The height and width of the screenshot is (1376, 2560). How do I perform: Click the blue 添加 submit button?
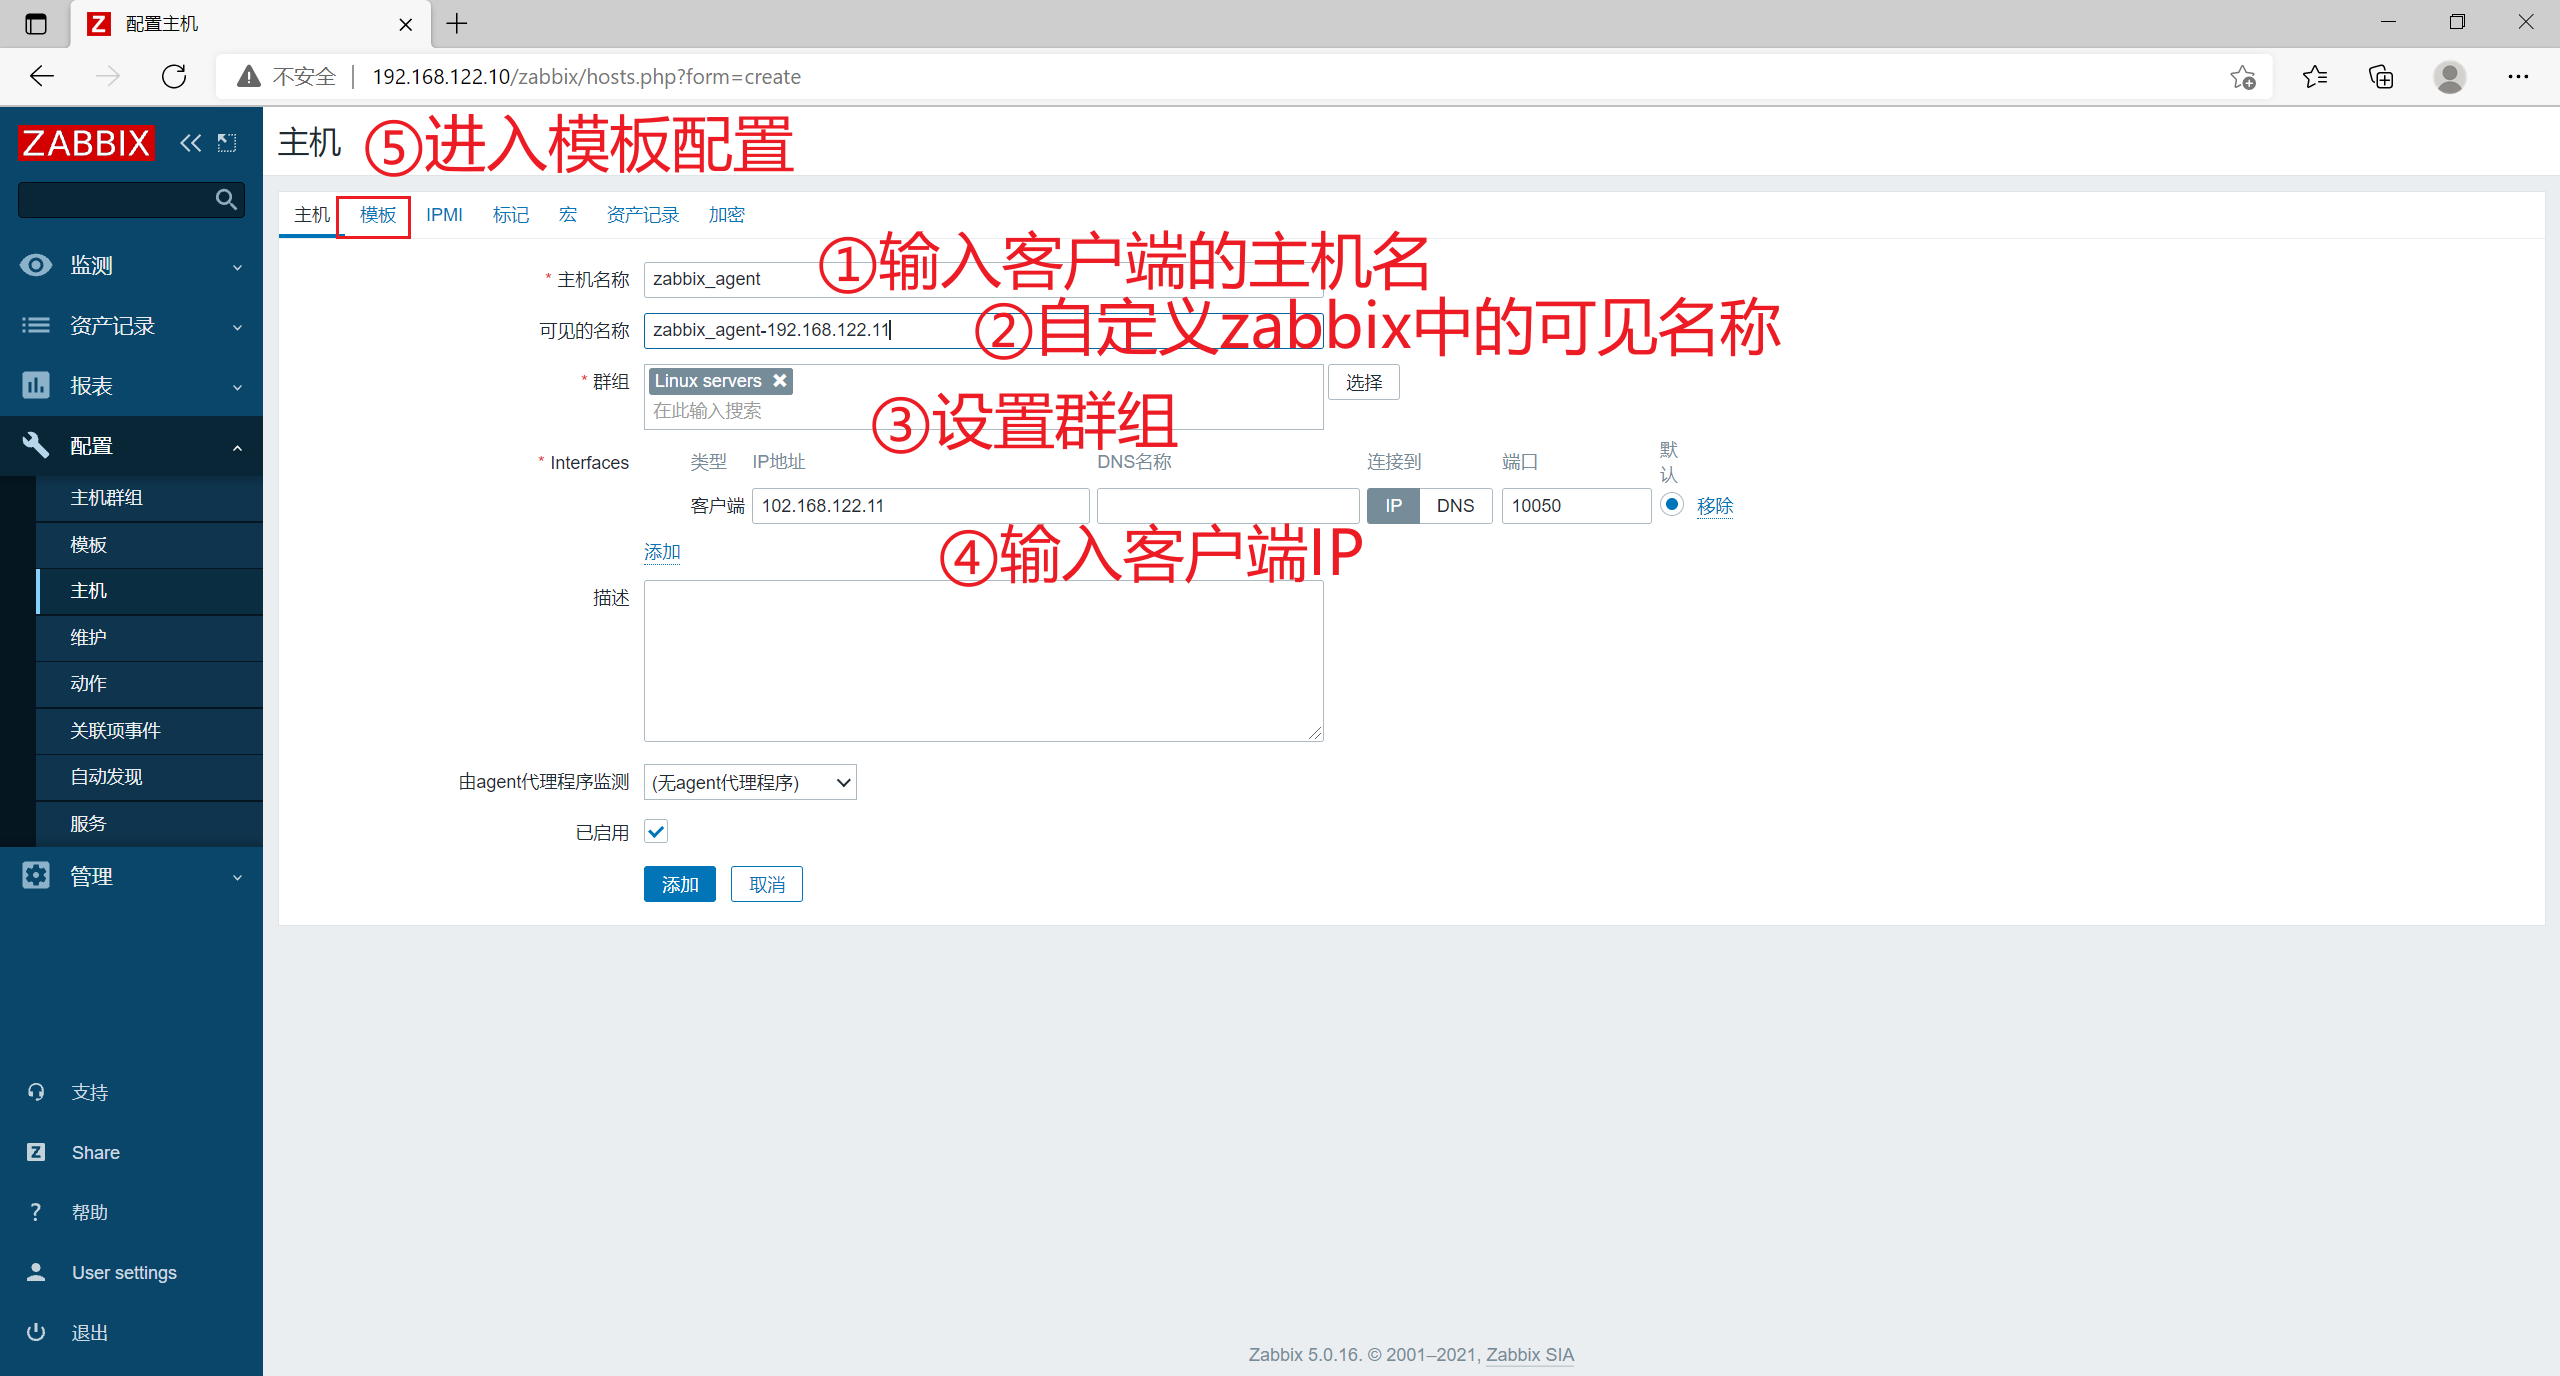coord(680,884)
